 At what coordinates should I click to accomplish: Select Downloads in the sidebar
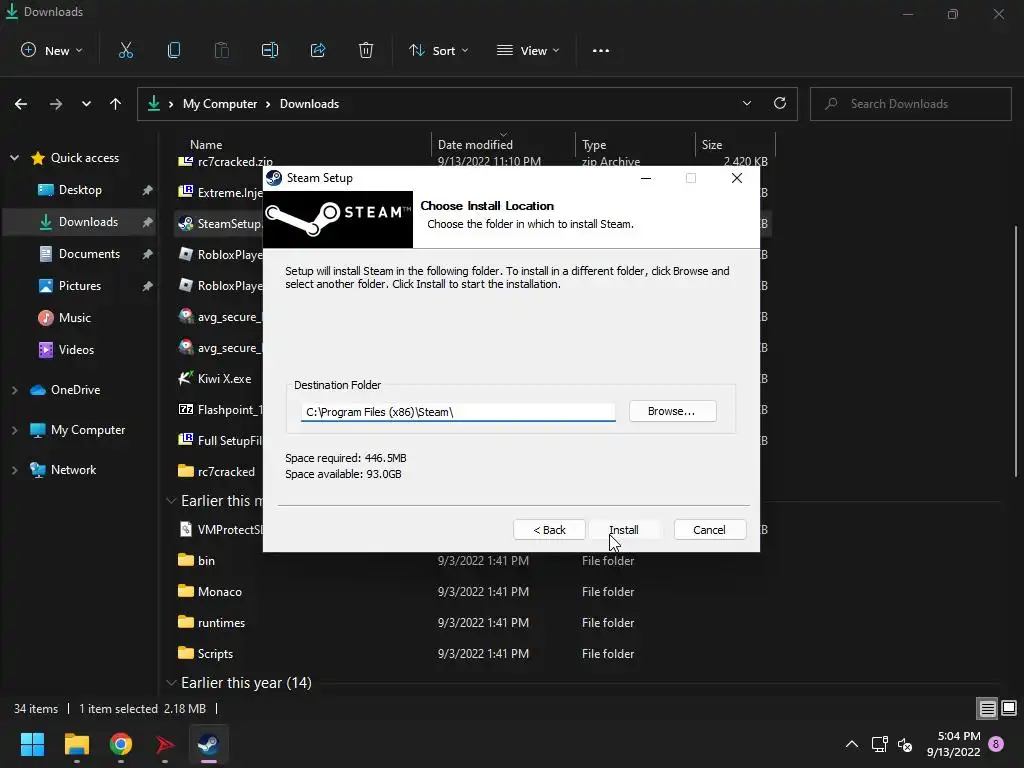[80, 222]
